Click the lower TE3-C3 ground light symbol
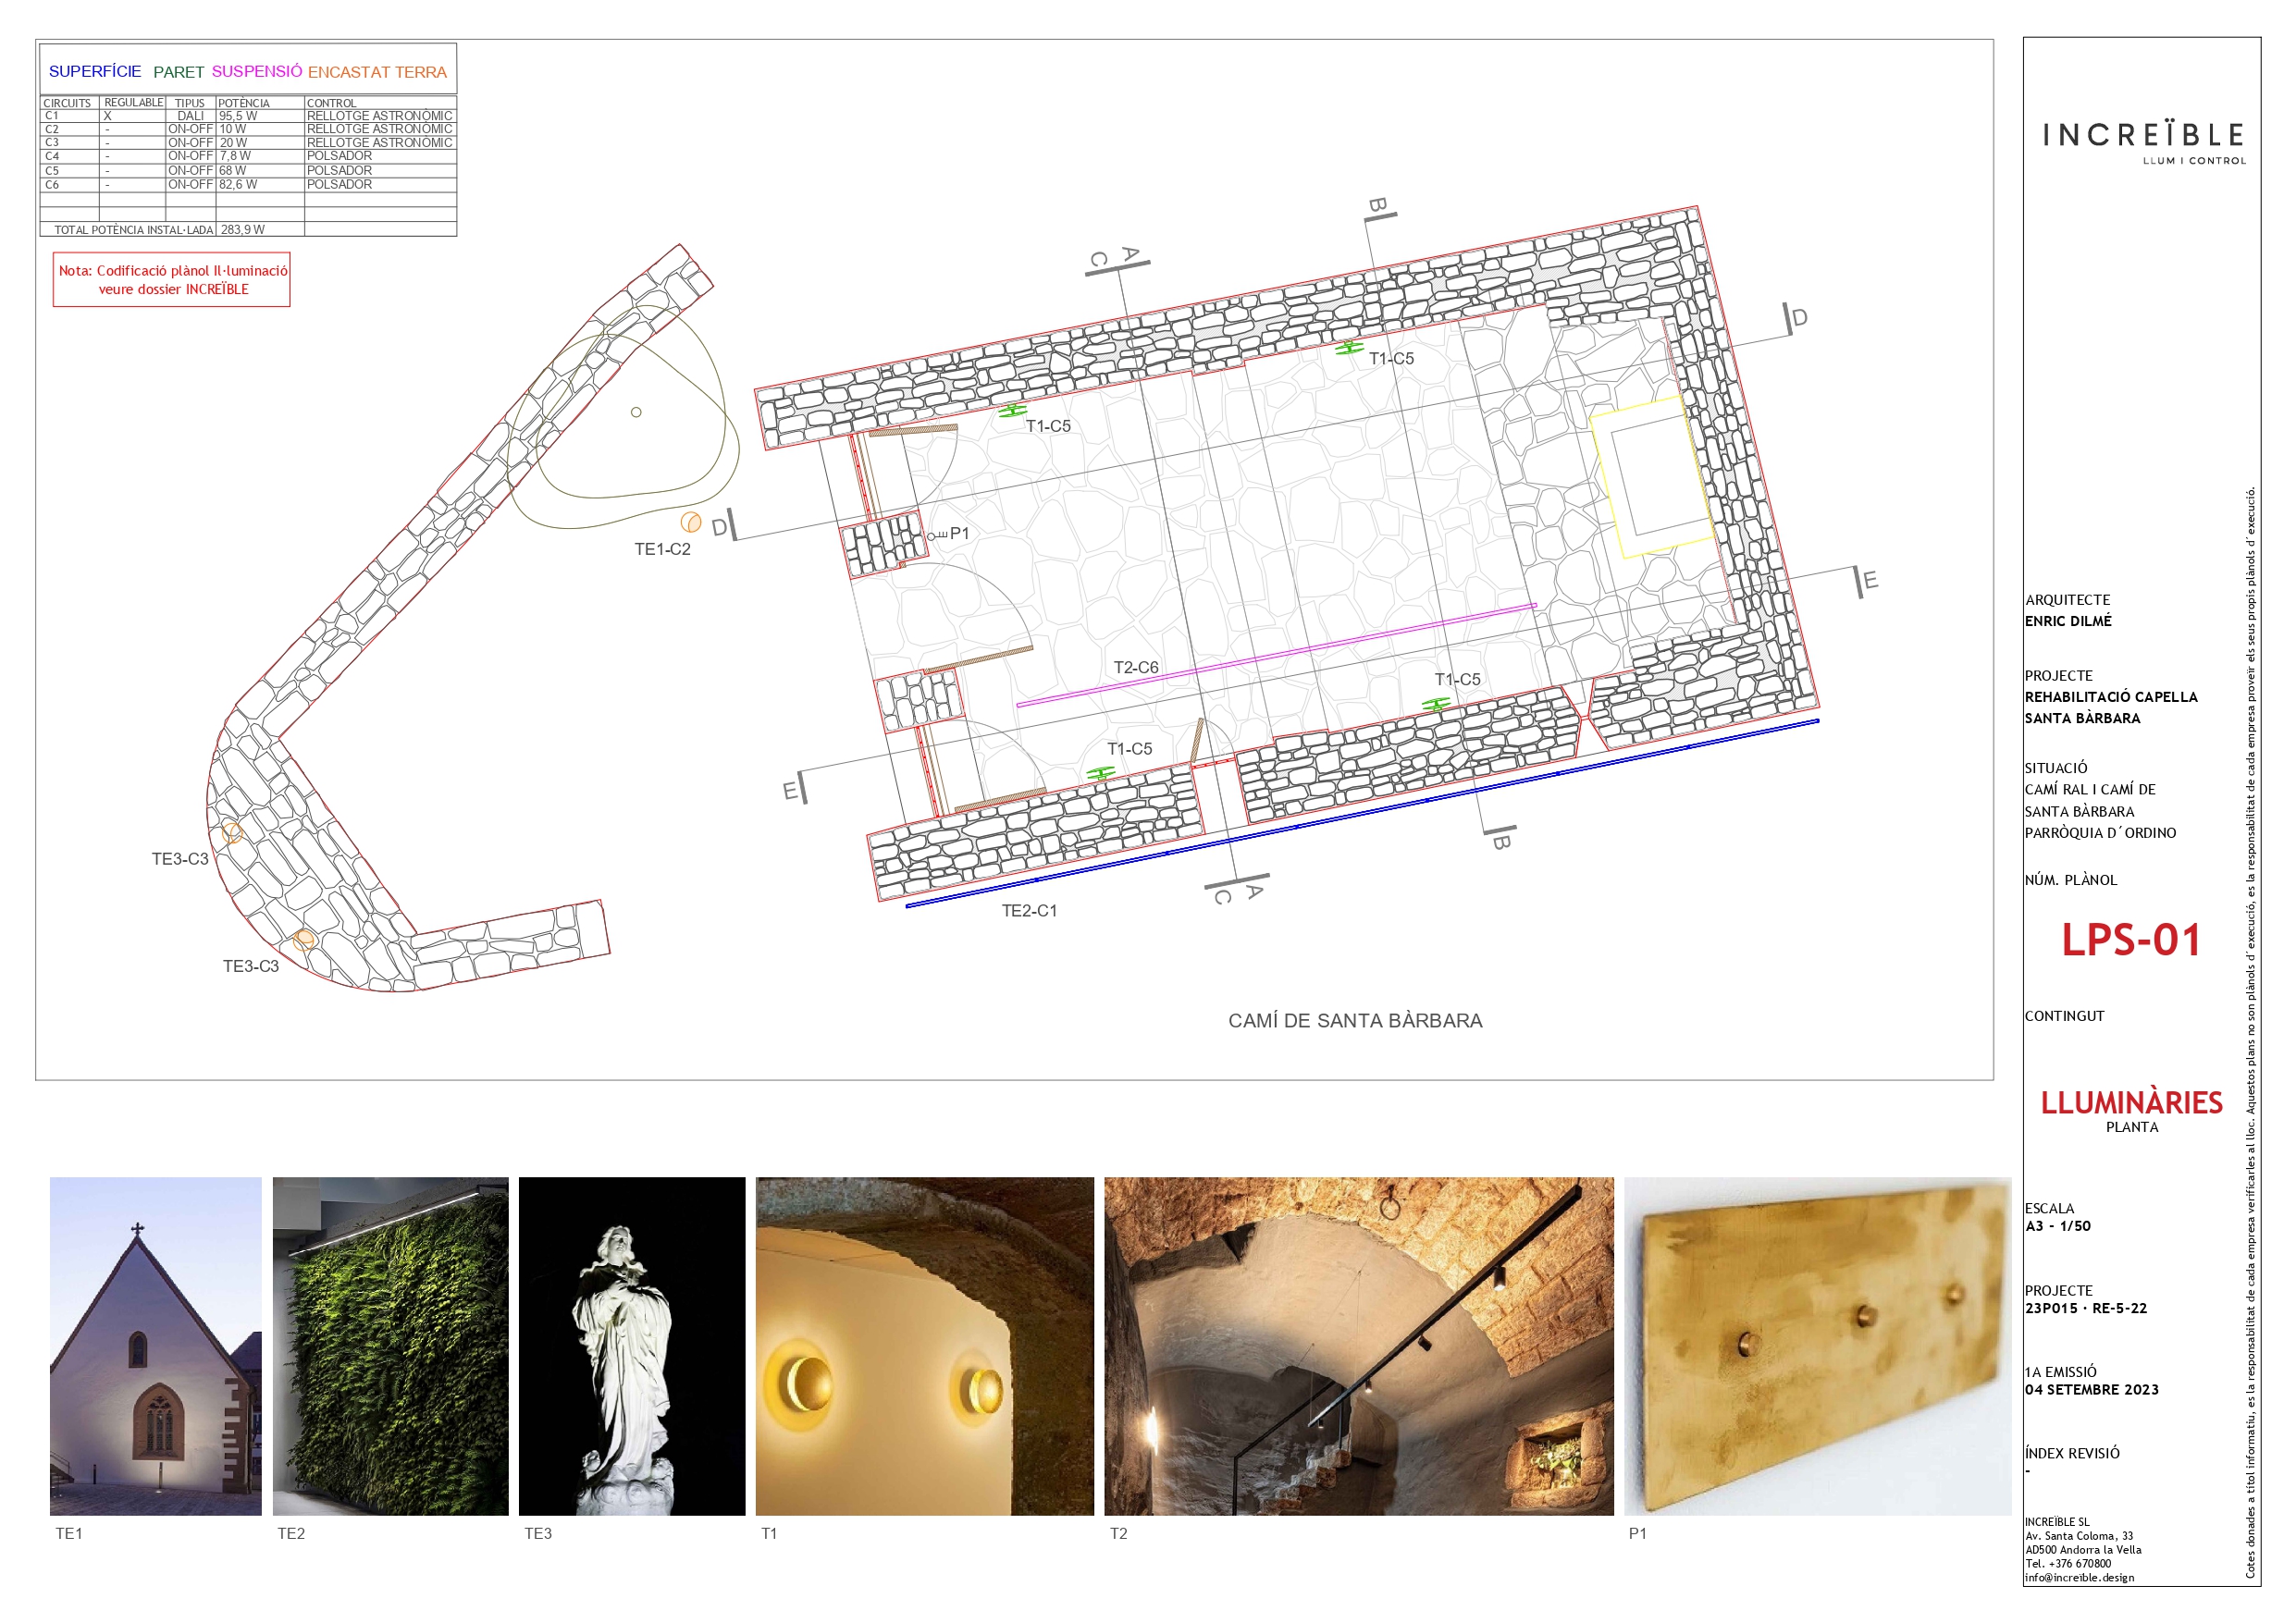Screen dimensions: 2296x1623 (x=304, y=938)
